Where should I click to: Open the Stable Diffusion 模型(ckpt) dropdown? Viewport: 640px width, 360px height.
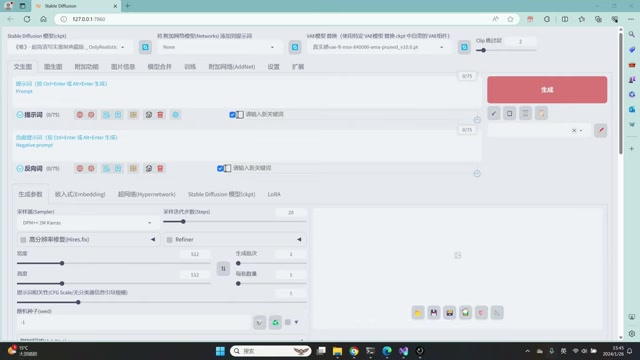point(70,47)
